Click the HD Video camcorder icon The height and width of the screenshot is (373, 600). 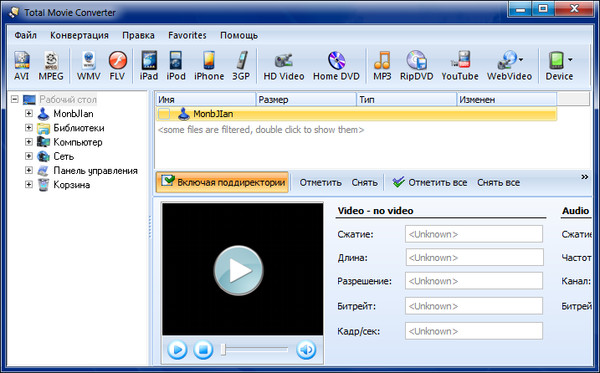[x=284, y=66]
